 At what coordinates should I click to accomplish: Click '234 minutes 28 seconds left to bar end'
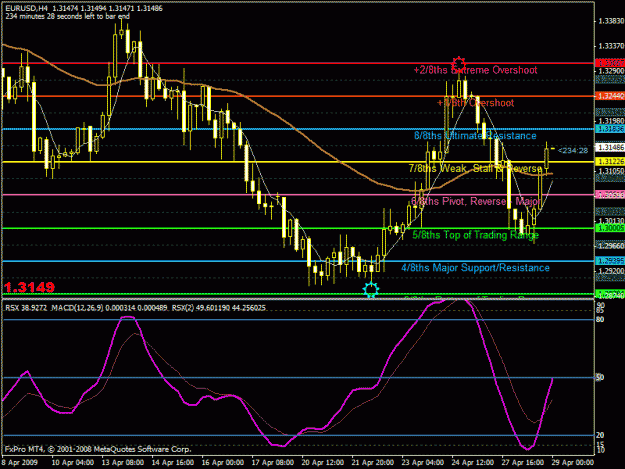tap(67, 16)
